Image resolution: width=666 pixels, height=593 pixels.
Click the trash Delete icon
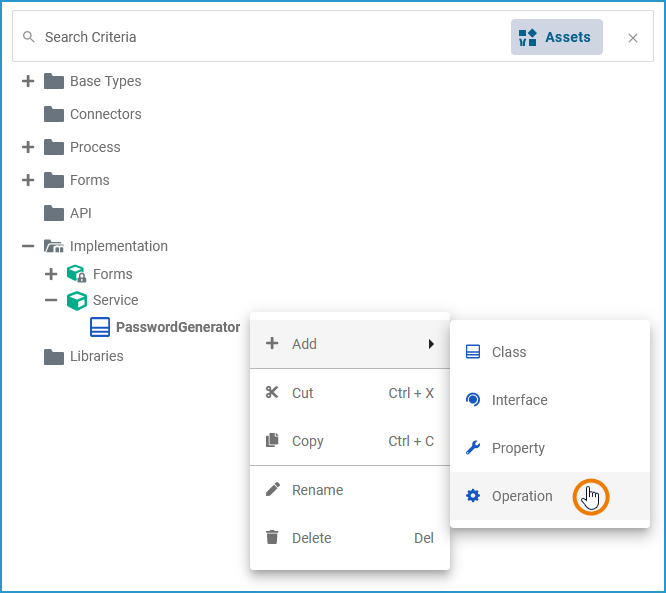click(x=272, y=537)
